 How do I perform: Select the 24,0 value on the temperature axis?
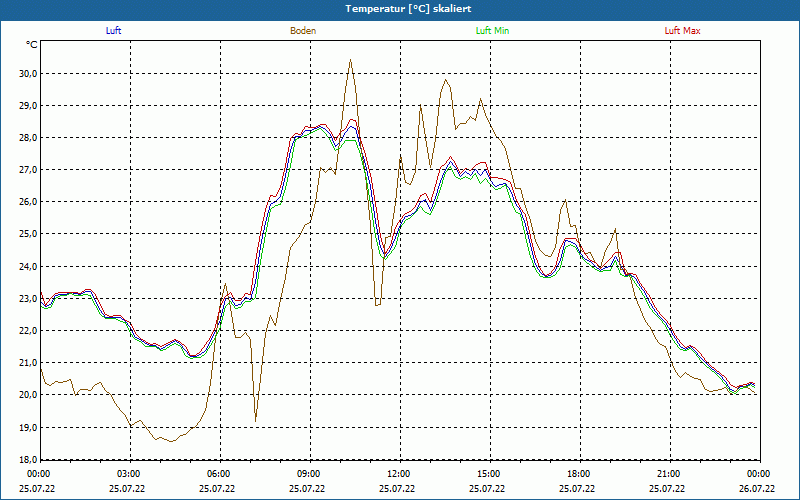point(29,266)
